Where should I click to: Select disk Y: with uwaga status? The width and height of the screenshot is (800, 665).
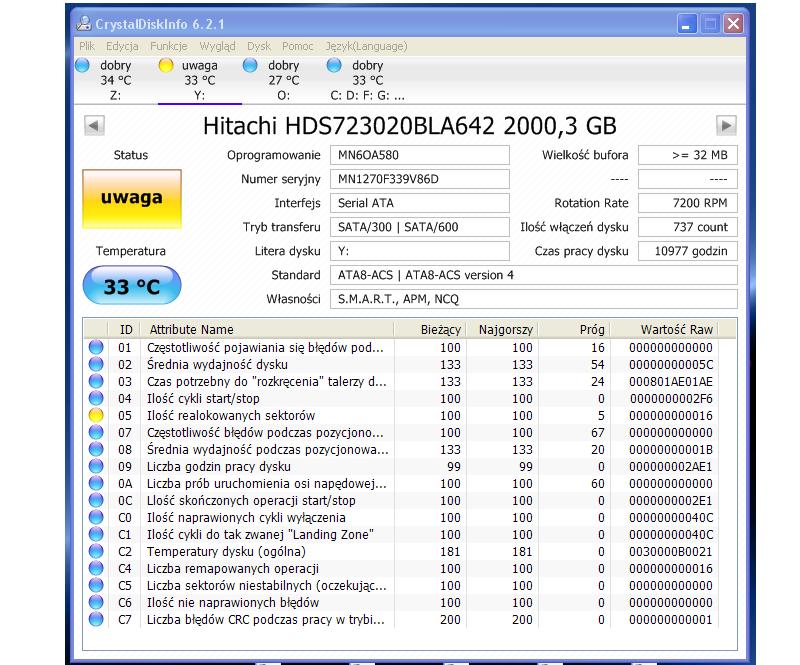click(199, 80)
